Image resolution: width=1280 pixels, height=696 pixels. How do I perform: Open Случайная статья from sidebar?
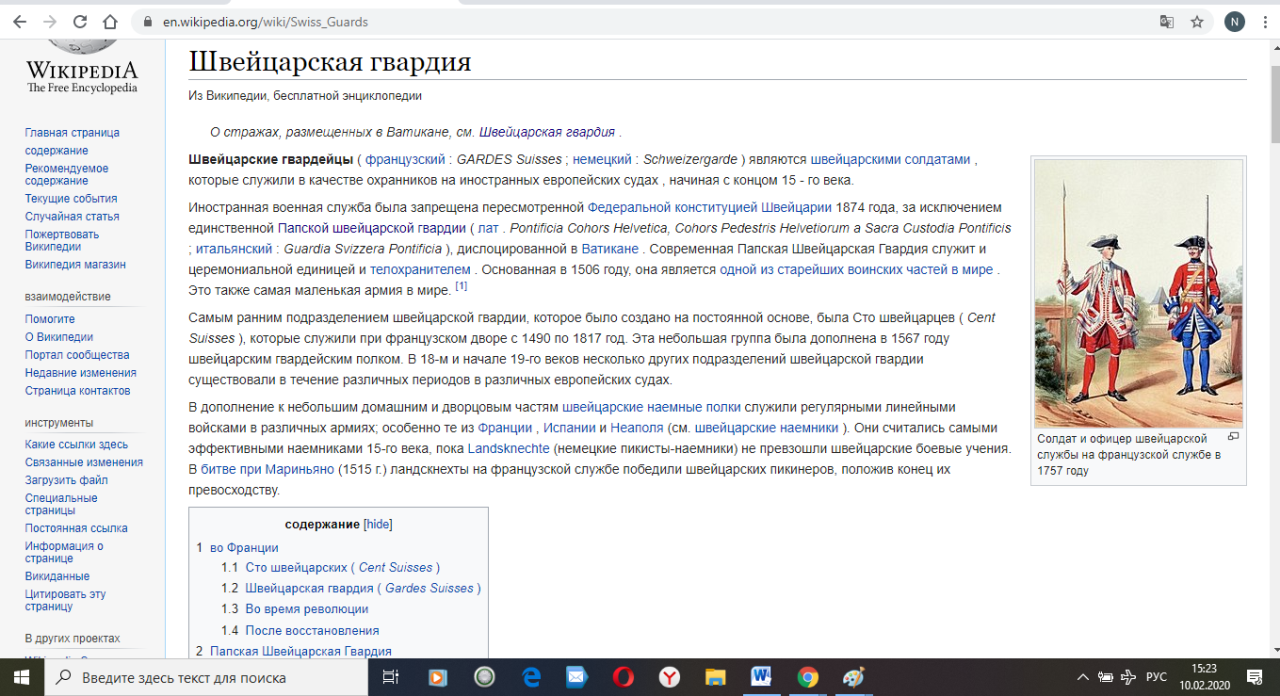(x=72, y=216)
